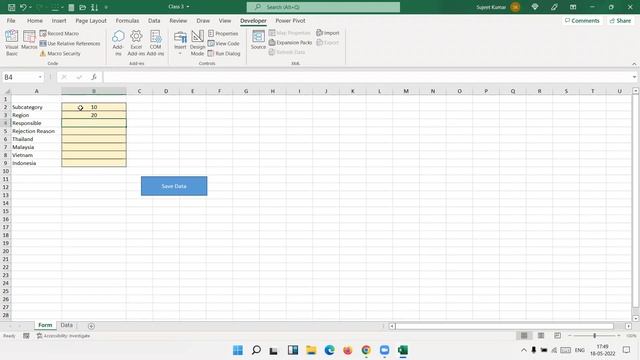
Task: Click the pen icon in title bar
Action: 554,7
